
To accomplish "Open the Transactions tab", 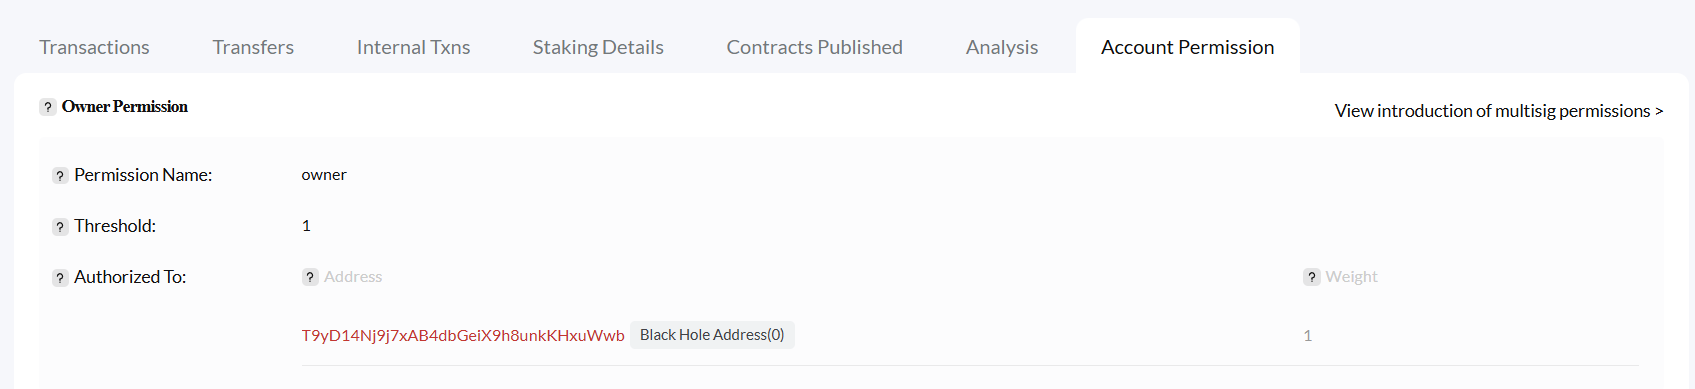I will pos(94,47).
